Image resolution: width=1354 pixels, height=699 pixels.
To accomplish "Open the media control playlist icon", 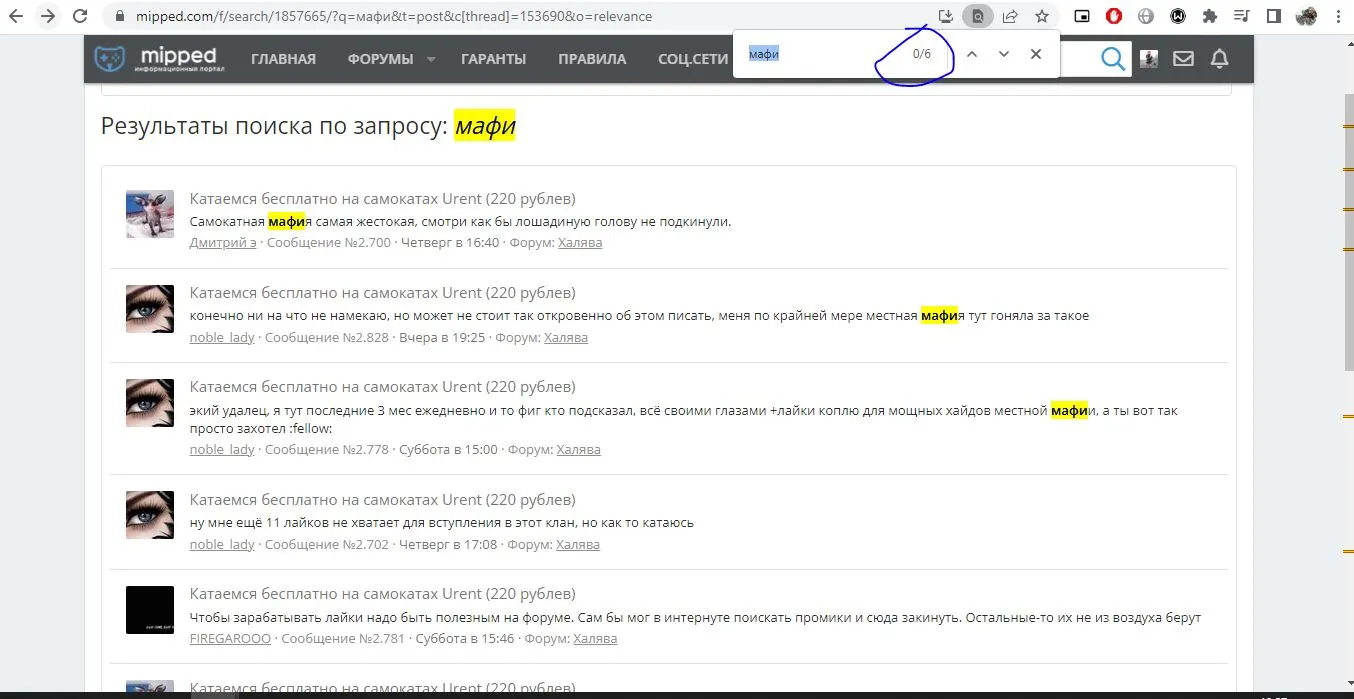I will (1242, 16).
